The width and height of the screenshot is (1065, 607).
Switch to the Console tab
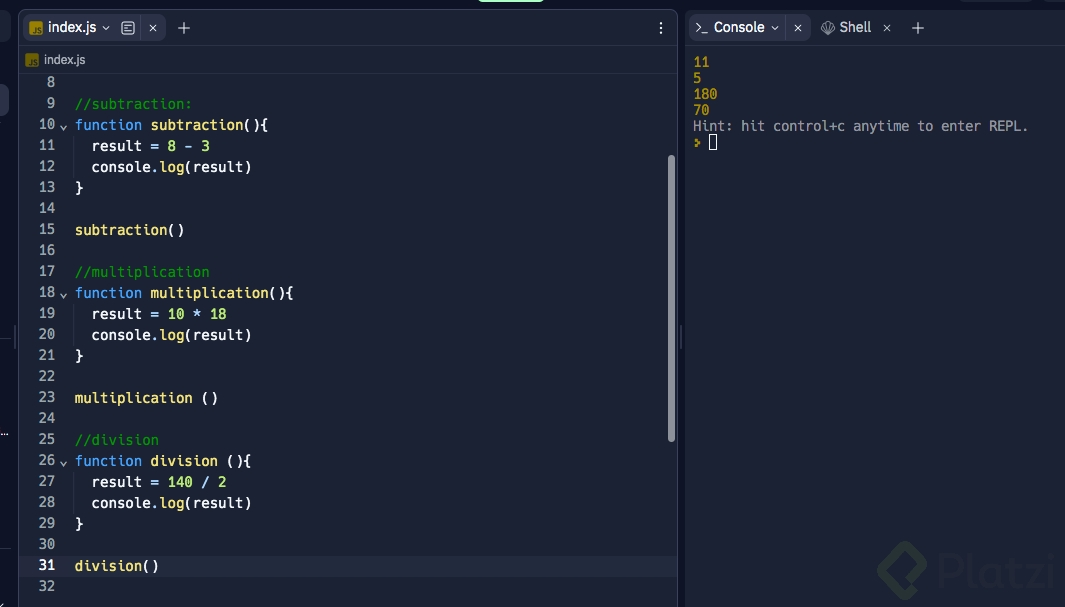coord(738,27)
